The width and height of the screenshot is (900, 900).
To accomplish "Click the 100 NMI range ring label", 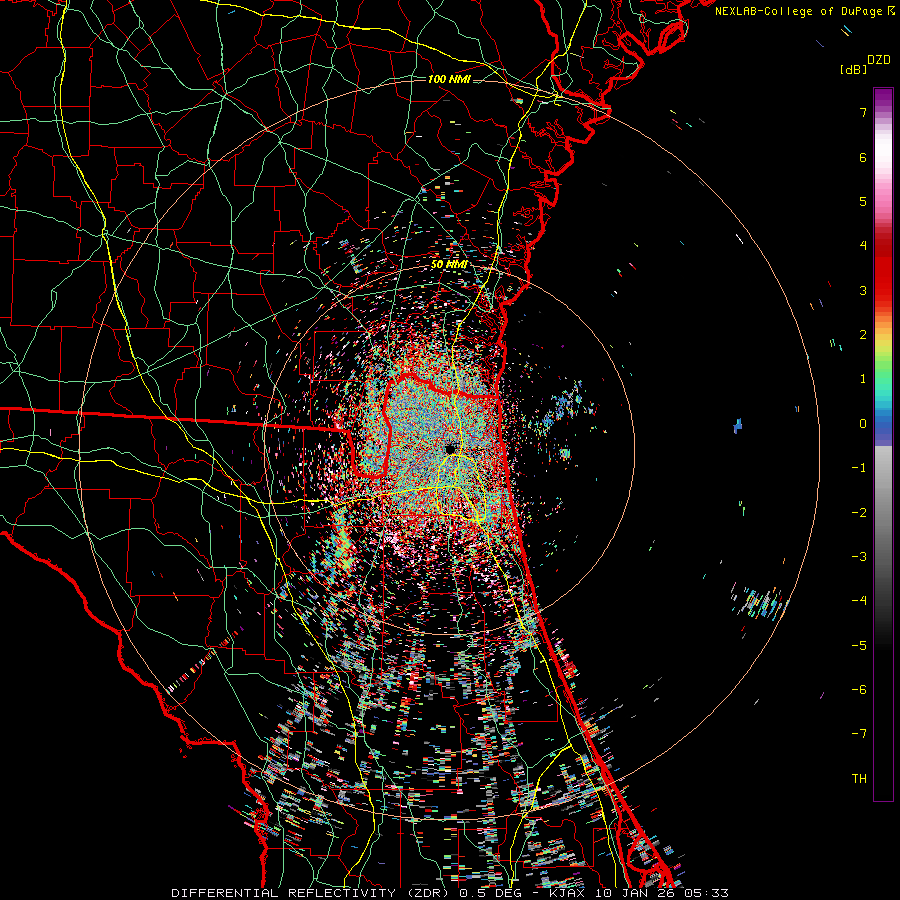I will tap(449, 79).
